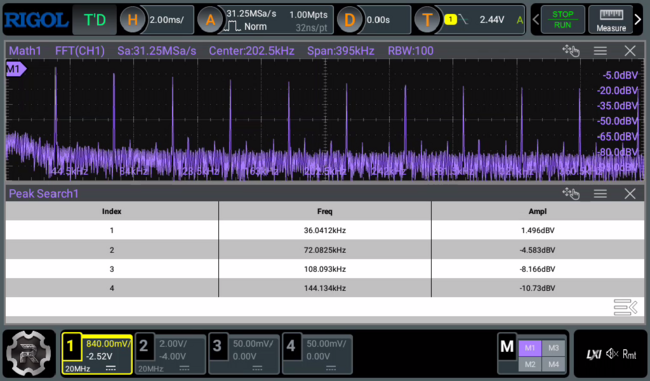Show previous quick-action items with left arrow

click(536, 19)
